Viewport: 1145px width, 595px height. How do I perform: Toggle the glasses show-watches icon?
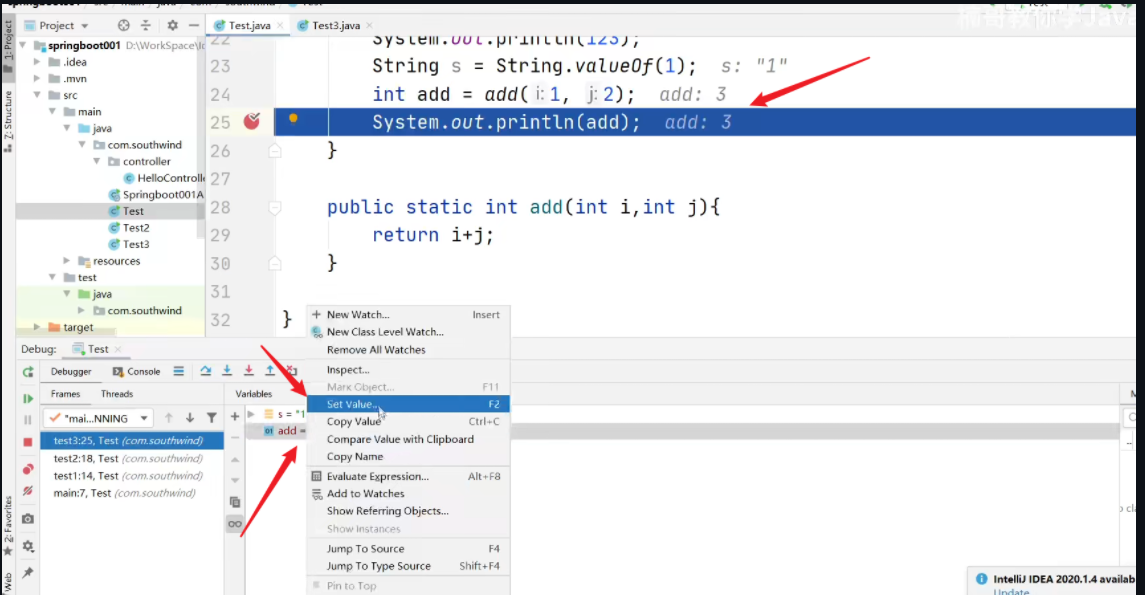tap(234, 524)
